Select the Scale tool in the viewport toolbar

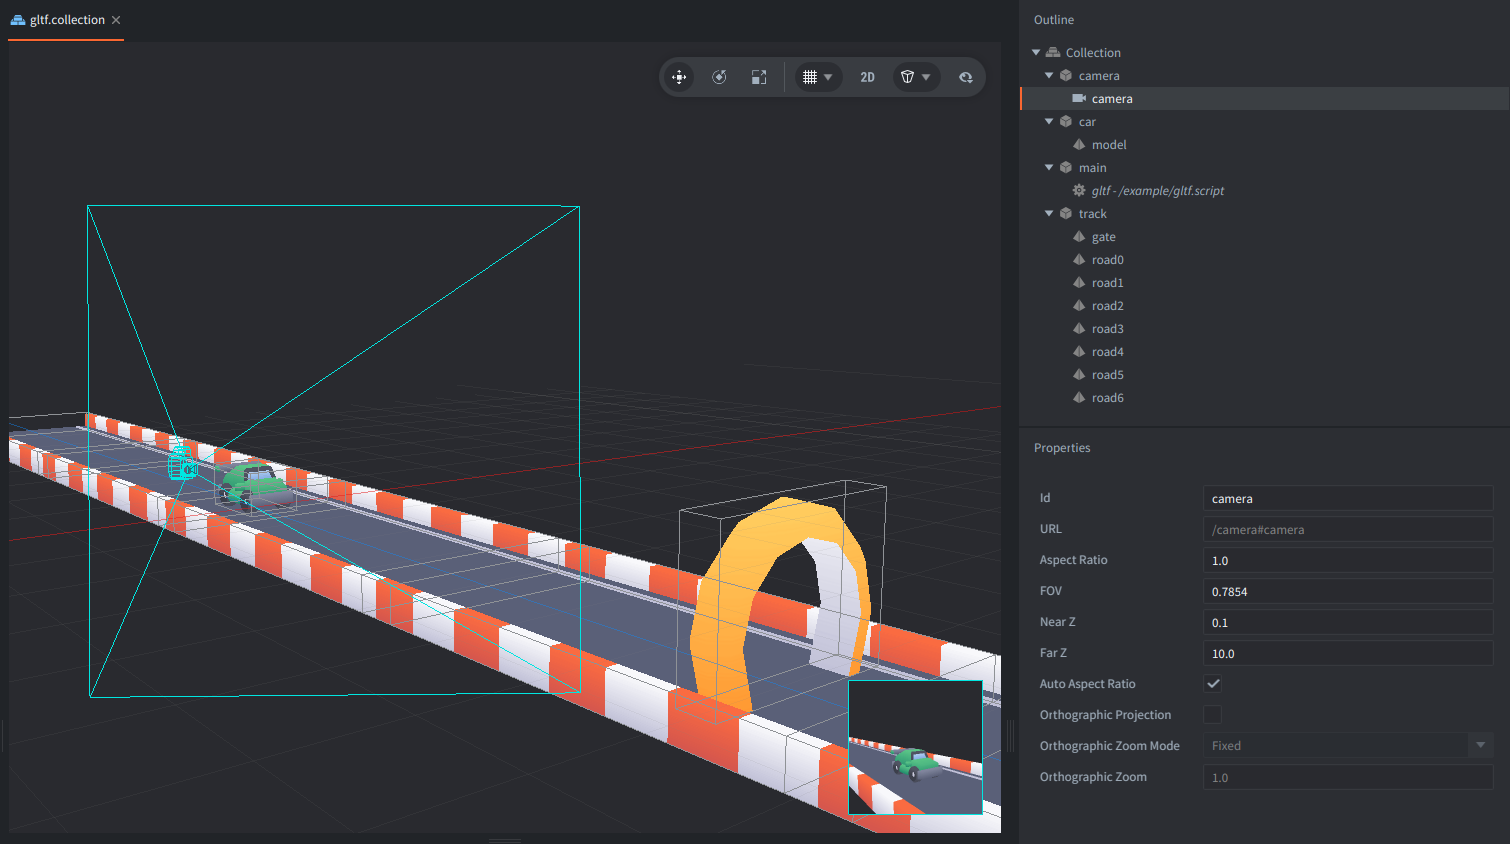click(759, 77)
